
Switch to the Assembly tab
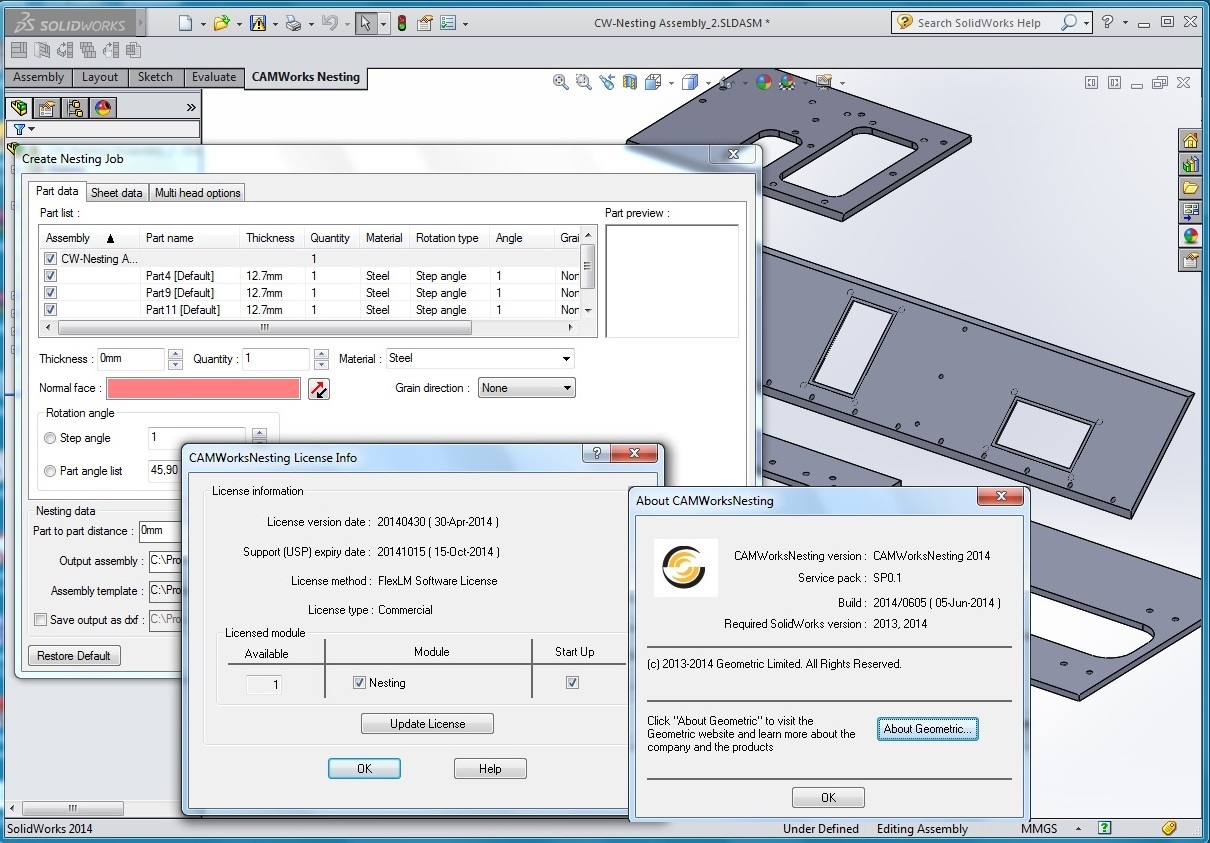pyautogui.click(x=39, y=77)
